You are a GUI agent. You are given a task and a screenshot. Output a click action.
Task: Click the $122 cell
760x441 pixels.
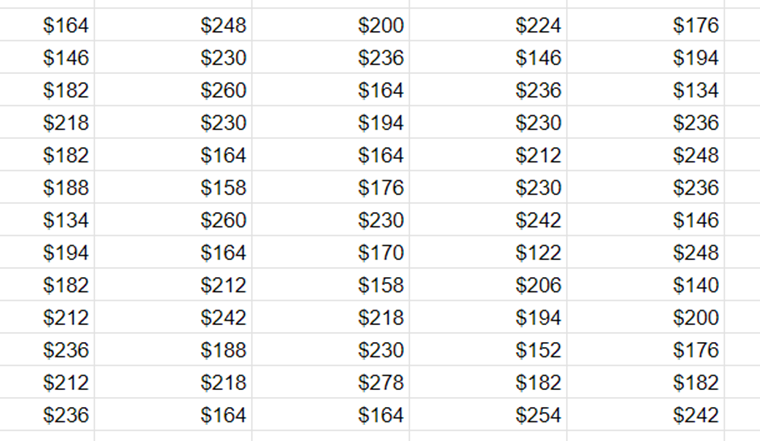click(488, 252)
